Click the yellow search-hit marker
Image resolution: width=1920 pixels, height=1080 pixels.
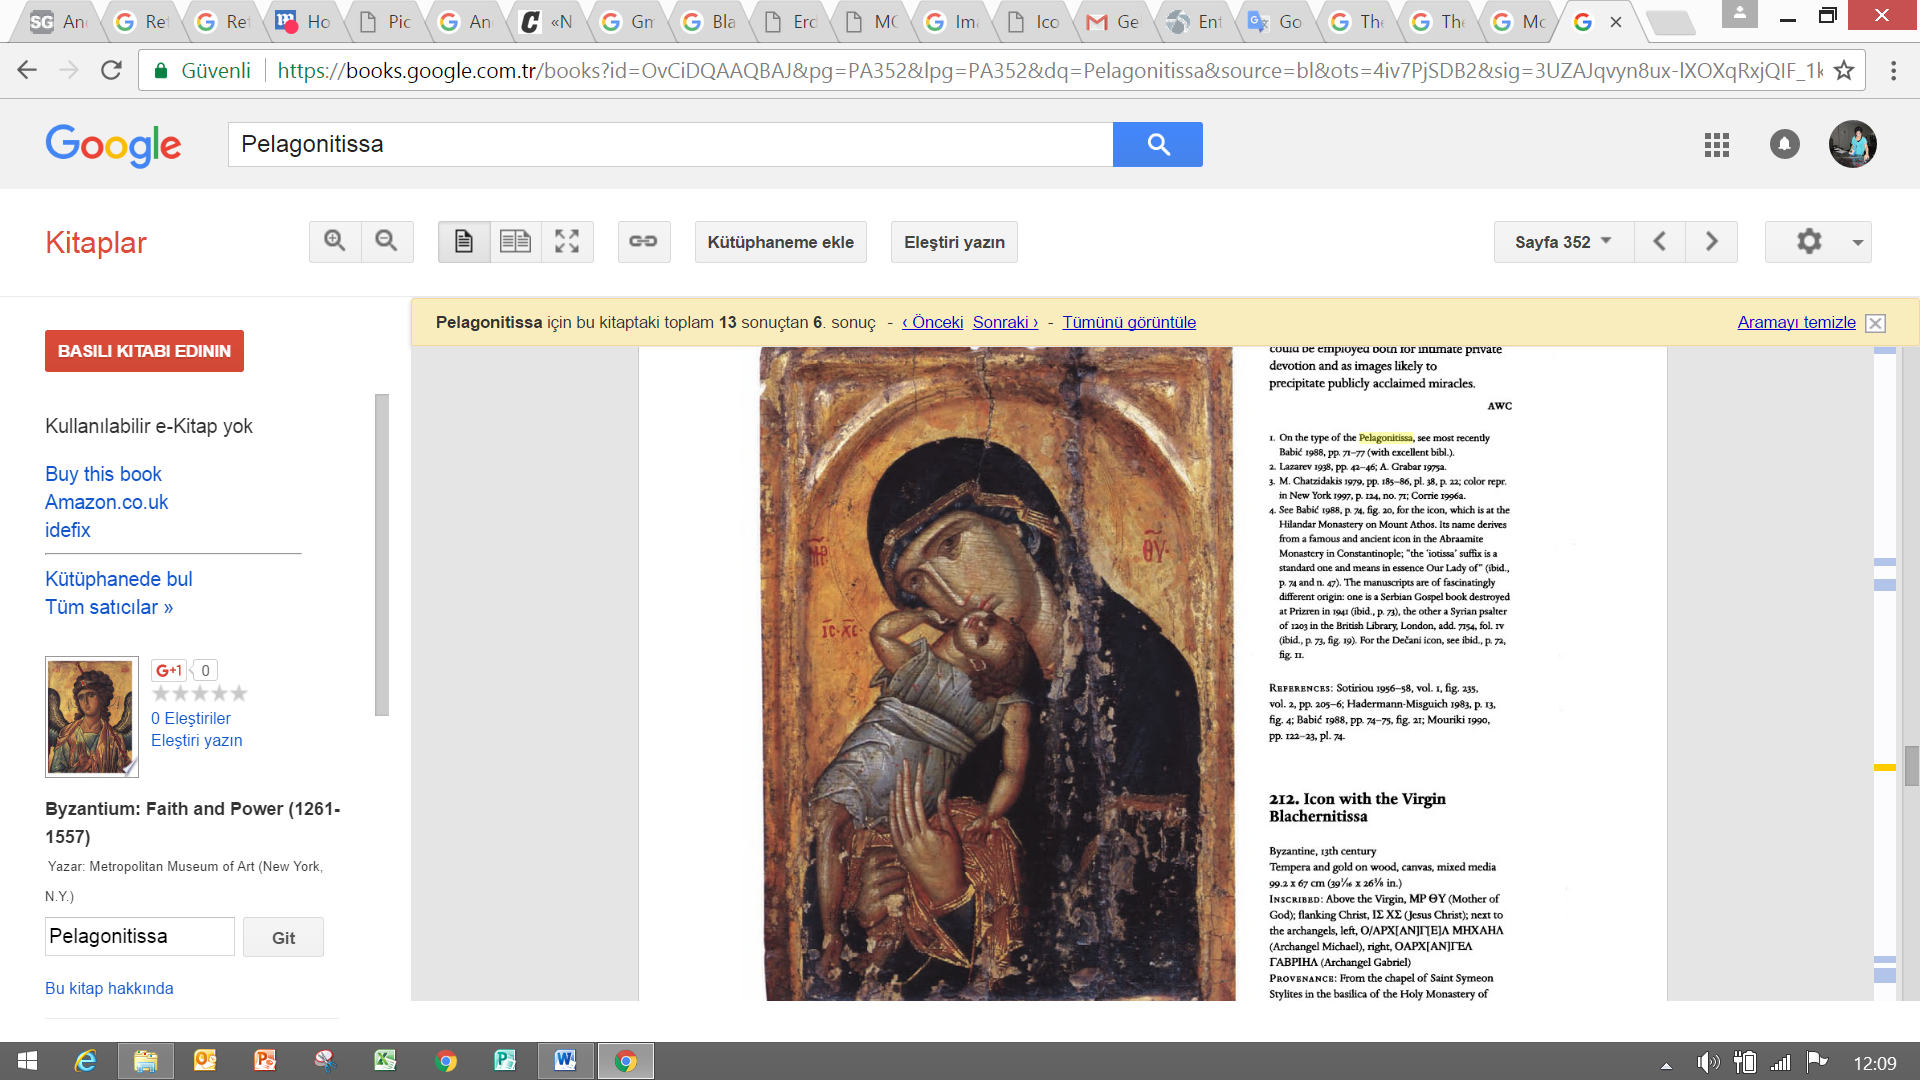[x=1885, y=767]
